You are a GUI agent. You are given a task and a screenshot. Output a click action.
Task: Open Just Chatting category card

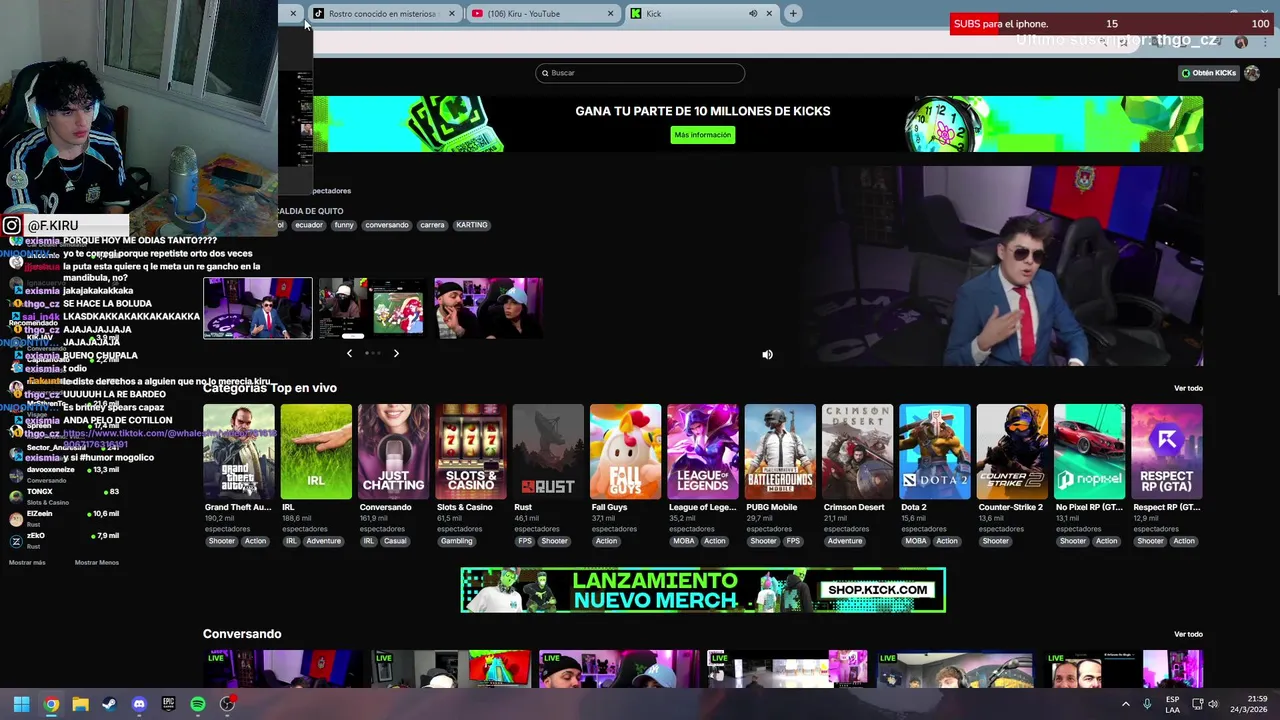[393, 453]
